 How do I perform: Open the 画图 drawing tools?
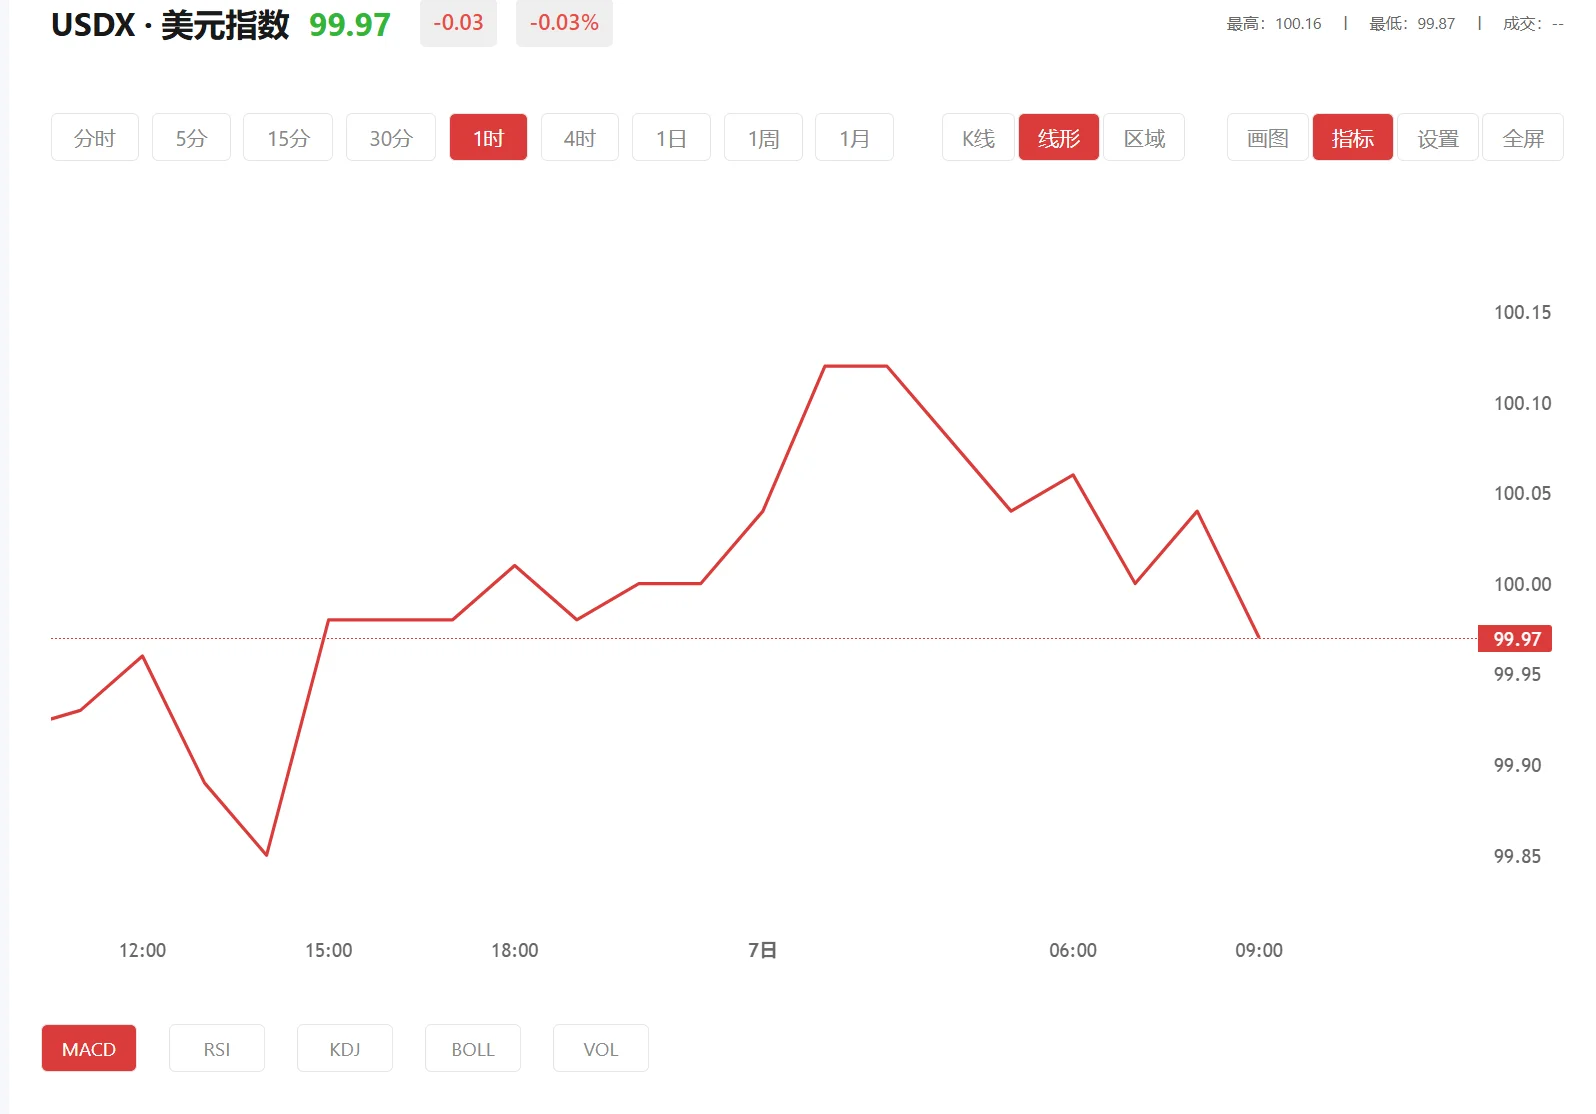1267,138
